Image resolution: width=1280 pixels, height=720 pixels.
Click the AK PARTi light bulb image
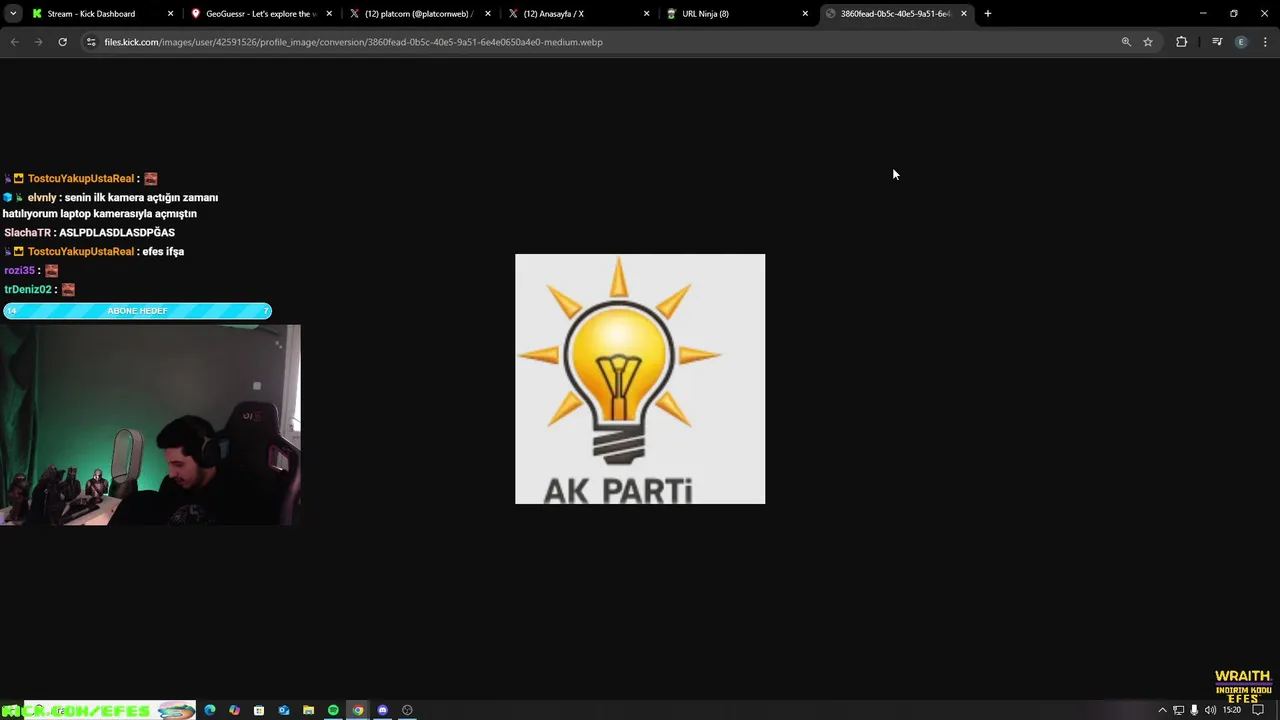(x=640, y=379)
